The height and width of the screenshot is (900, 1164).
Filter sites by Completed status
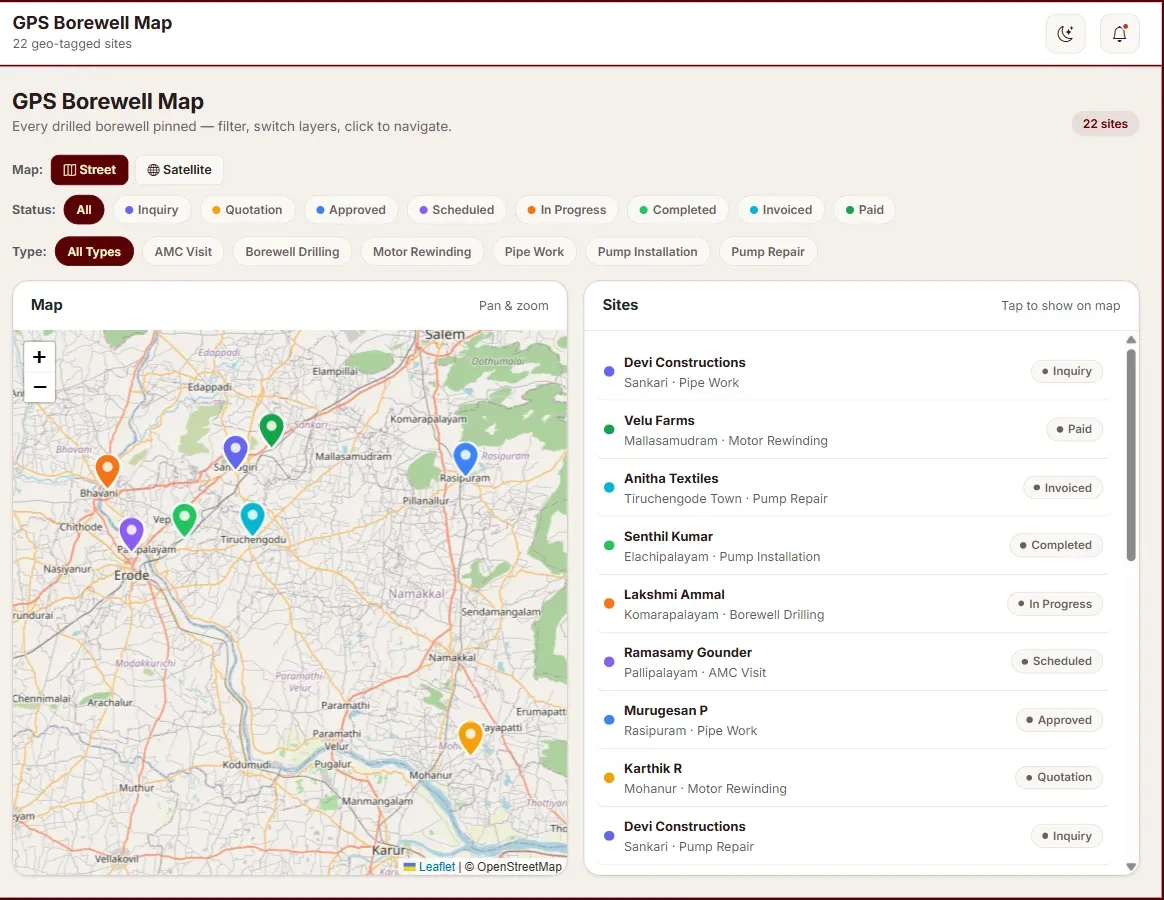678,209
